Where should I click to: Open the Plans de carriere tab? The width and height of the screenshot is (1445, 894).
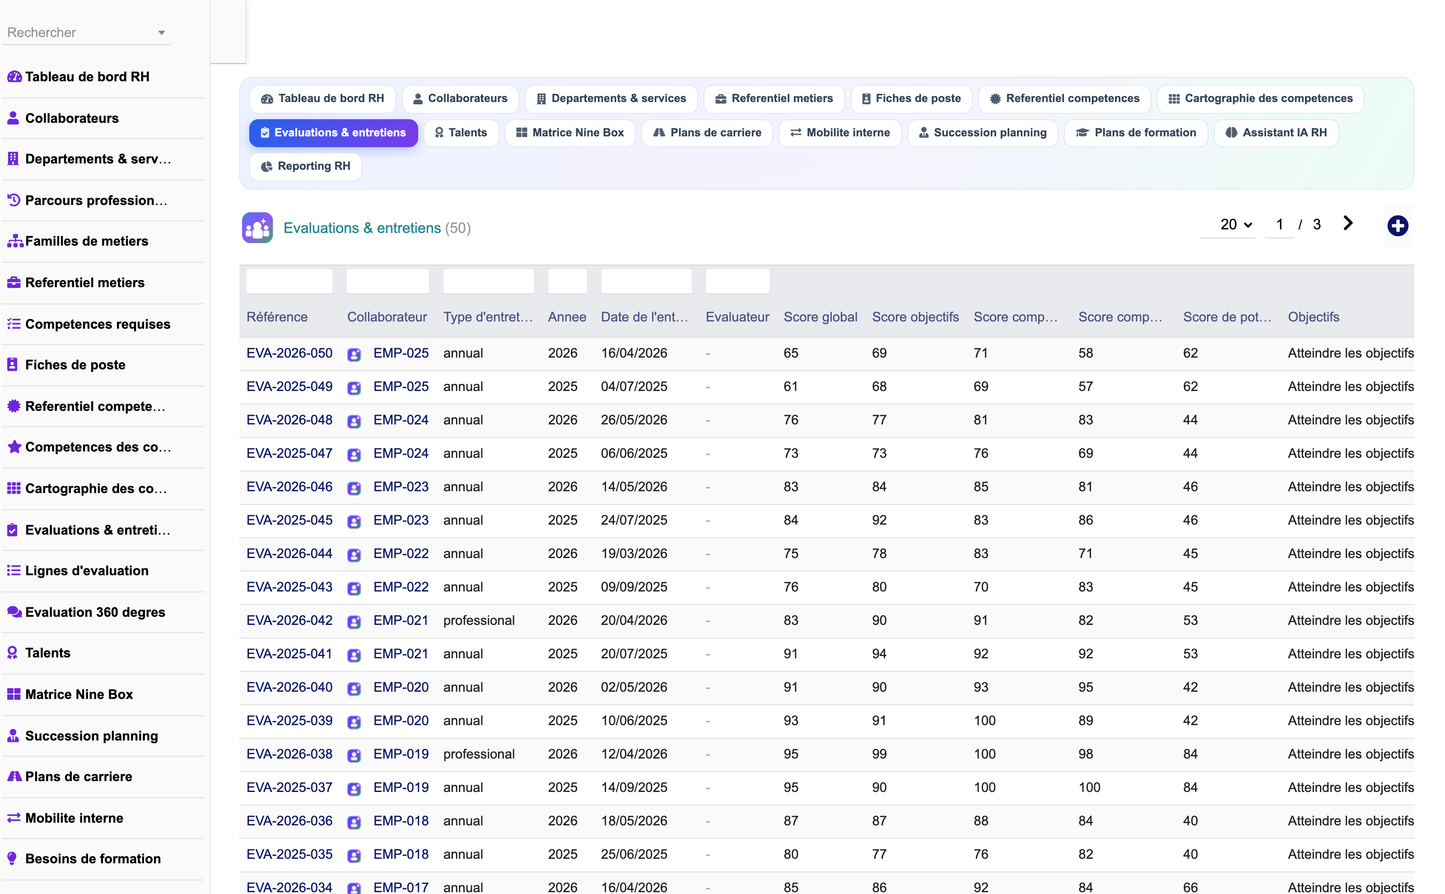(707, 133)
